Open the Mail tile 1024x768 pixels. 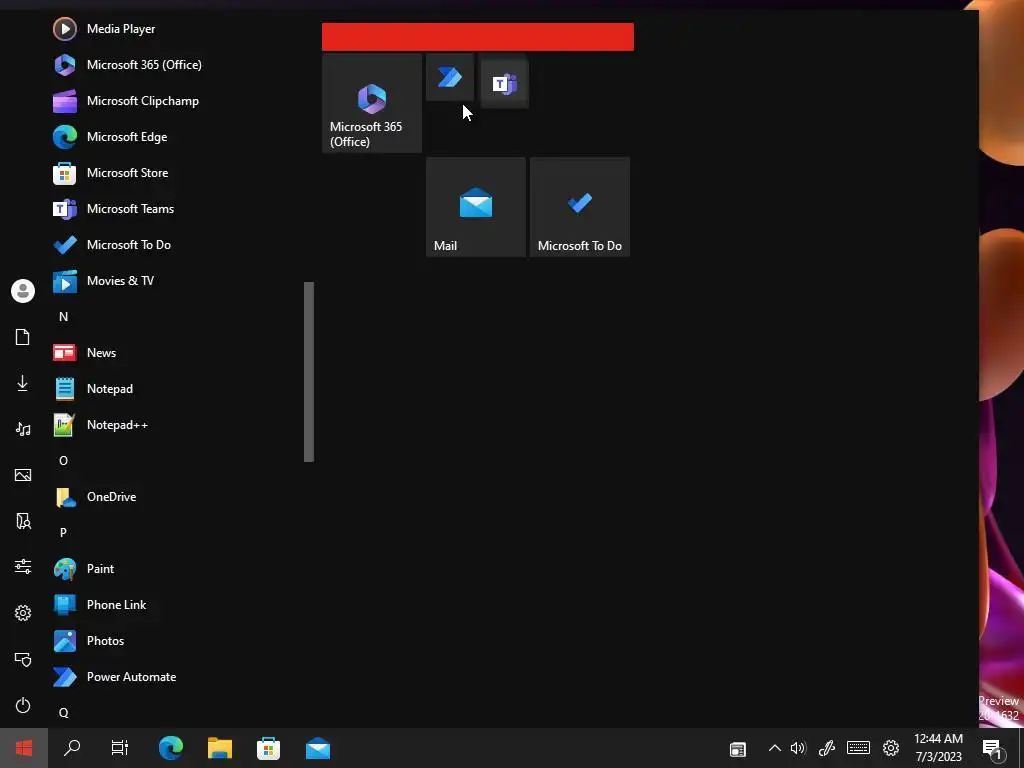[475, 206]
